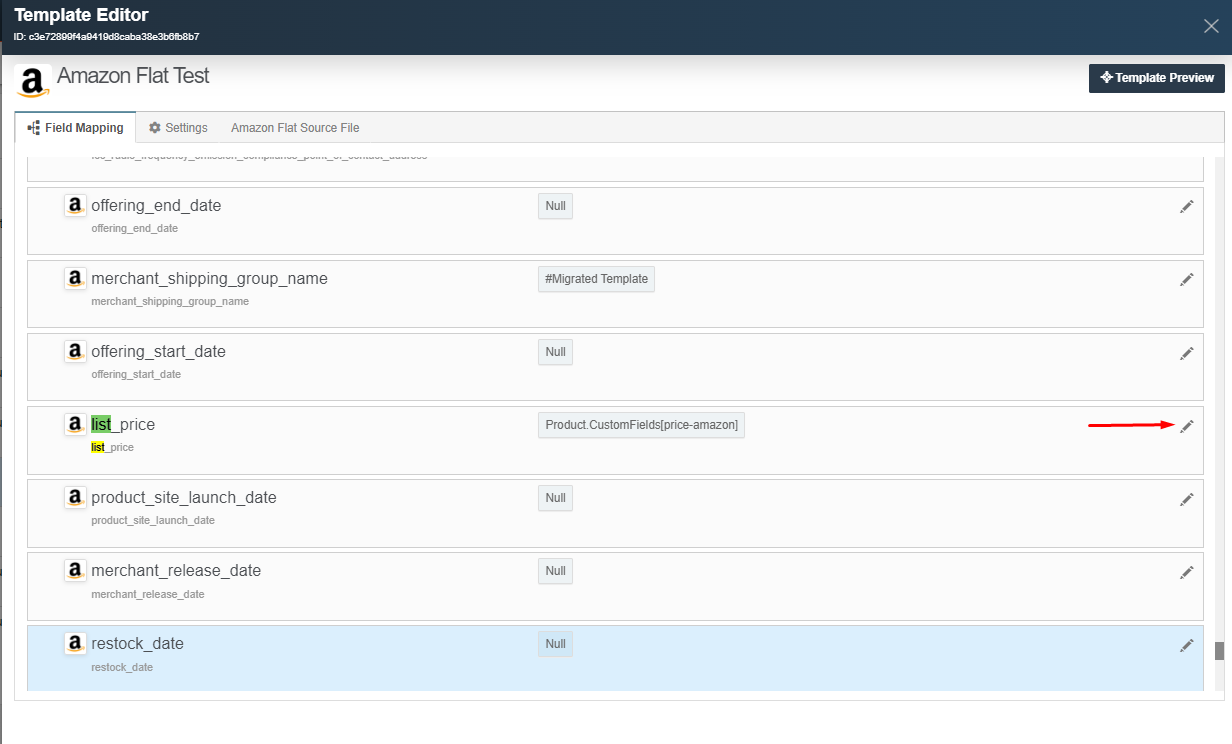Click the large Amazon logo in header
Screen dimensions: 1232x744
(x=33, y=81)
